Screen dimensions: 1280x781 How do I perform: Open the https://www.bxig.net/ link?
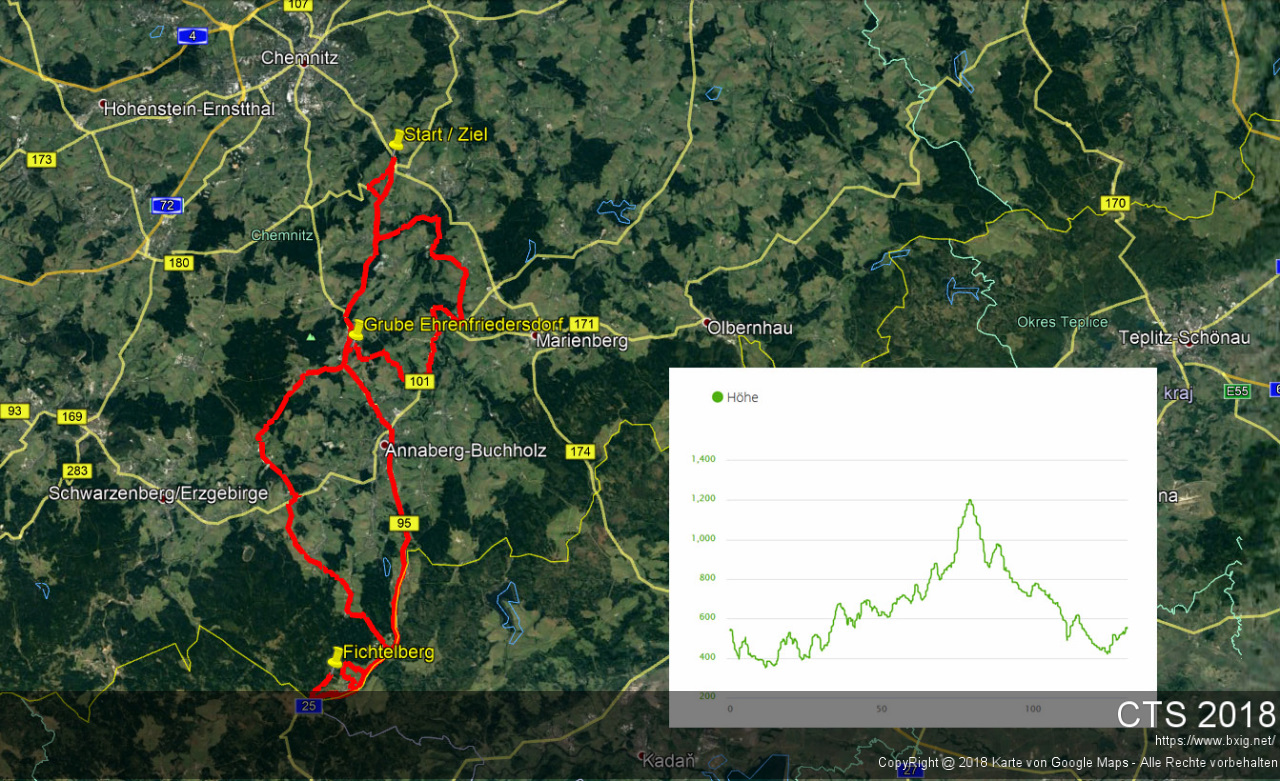pos(1214,741)
